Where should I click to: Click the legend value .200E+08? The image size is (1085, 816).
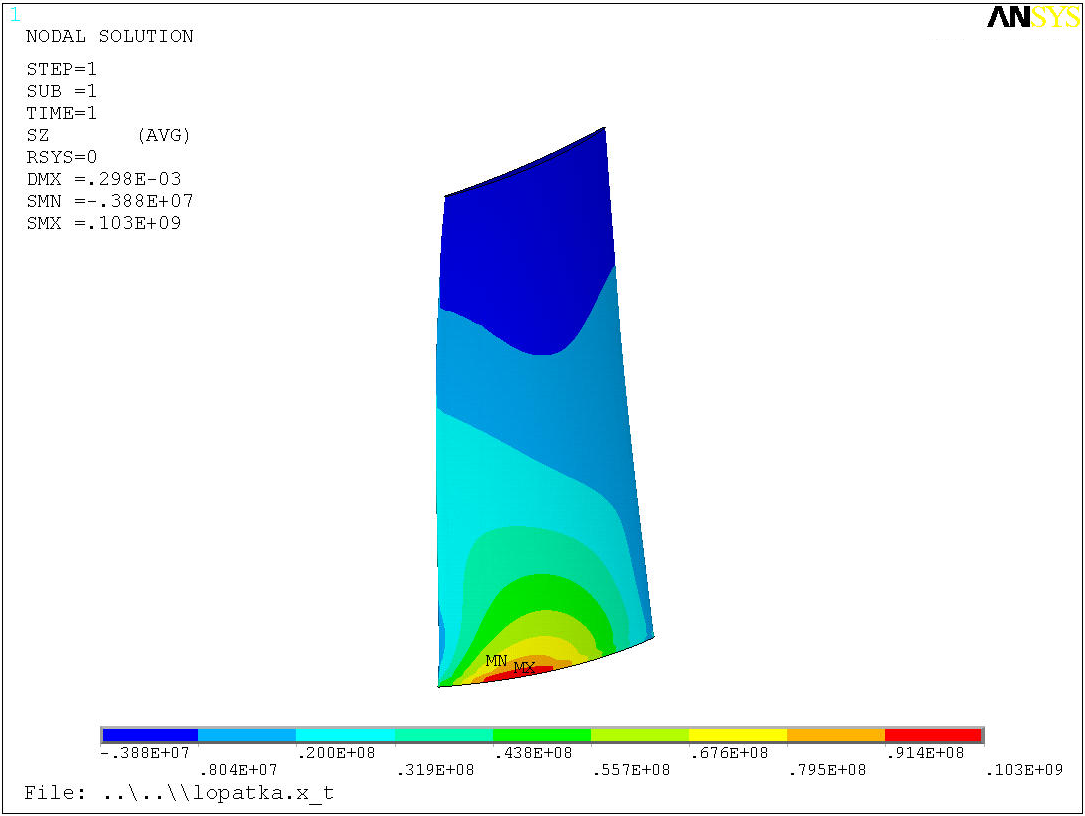point(336,753)
